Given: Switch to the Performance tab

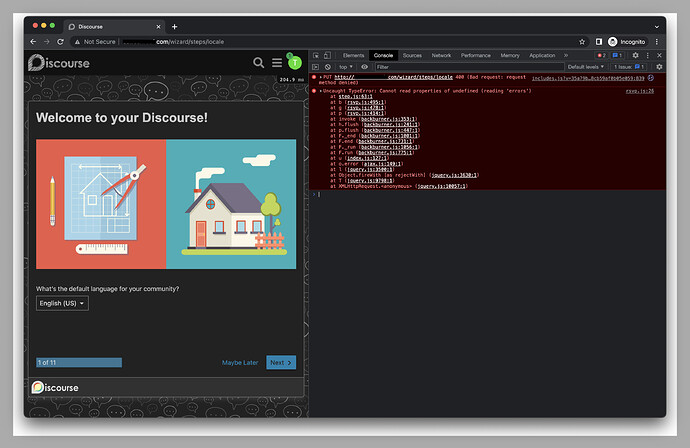Looking at the screenshot, I should point(476,55).
